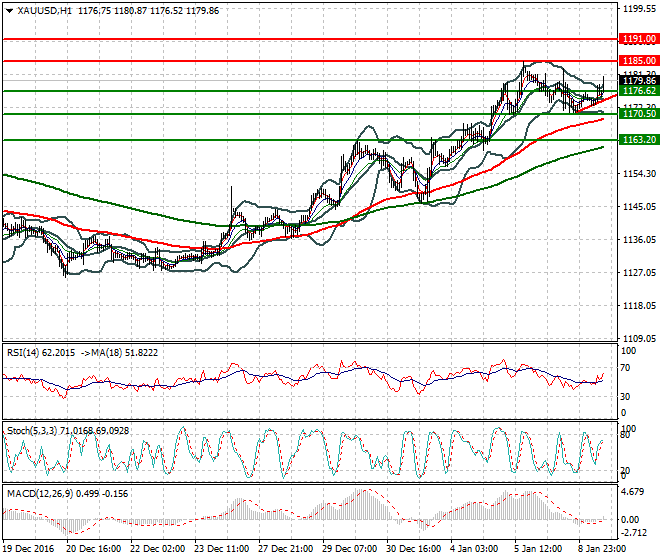Click the 1136.05 price axis value
Image resolution: width=660 pixels, height=560 pixels.
[x=639, y=239]
